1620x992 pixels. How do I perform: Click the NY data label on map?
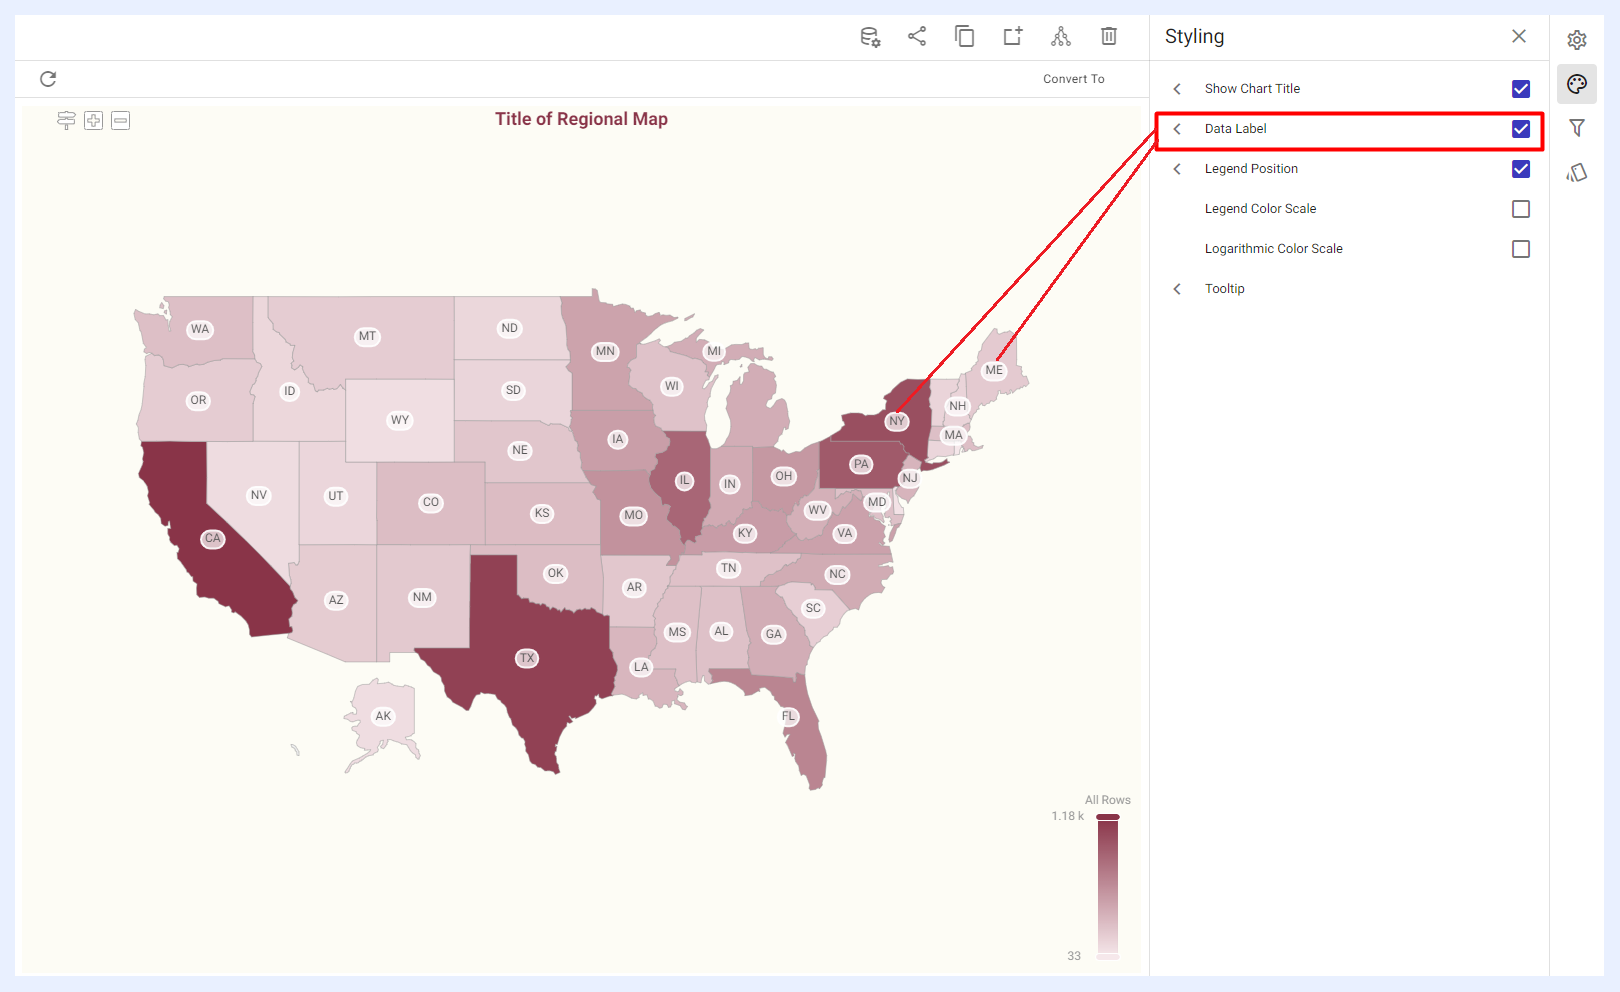897,422
